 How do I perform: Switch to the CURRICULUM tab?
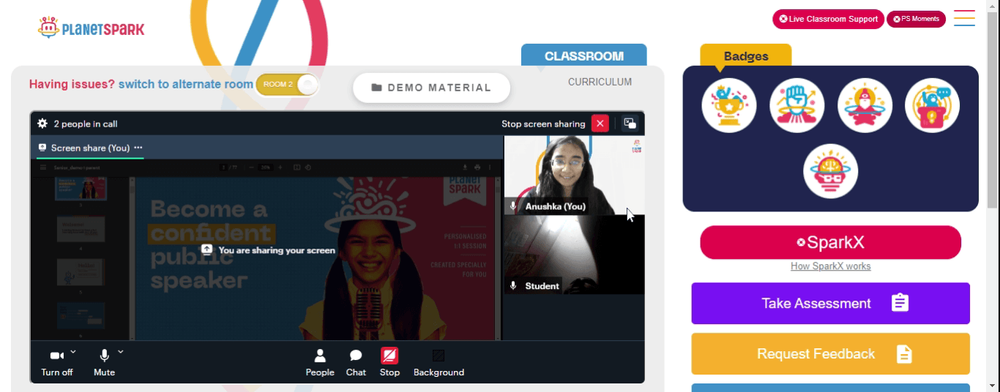pyautogui.click(x=600, y=82)
